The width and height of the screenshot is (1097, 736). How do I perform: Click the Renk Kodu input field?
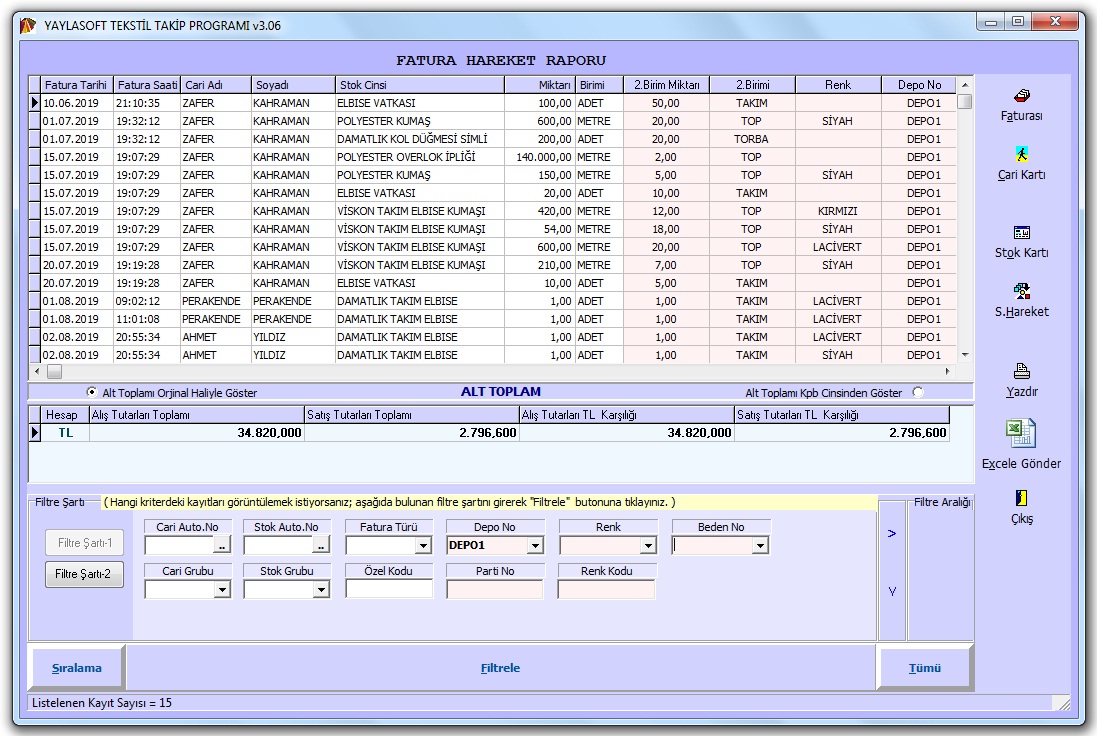click(x=607, y=589)
